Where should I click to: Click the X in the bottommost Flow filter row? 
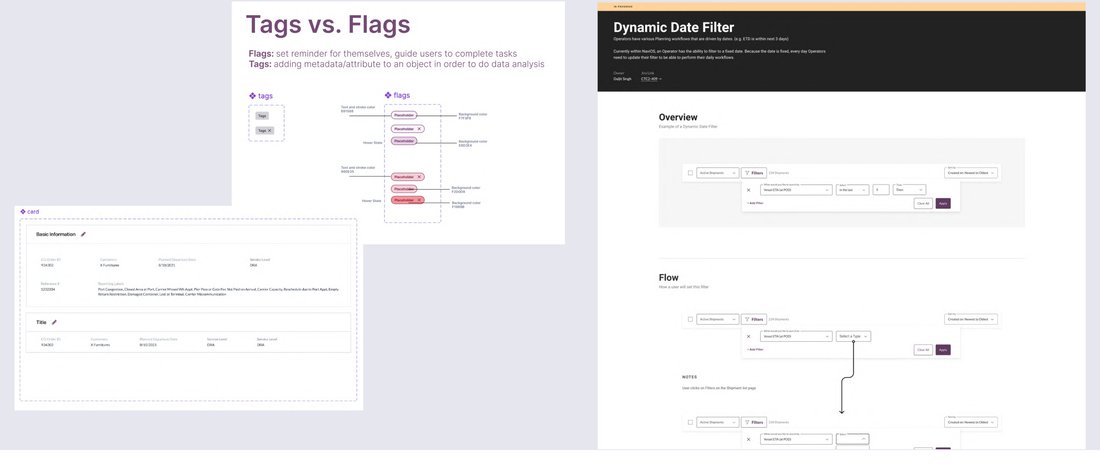[x=749, y=439]
